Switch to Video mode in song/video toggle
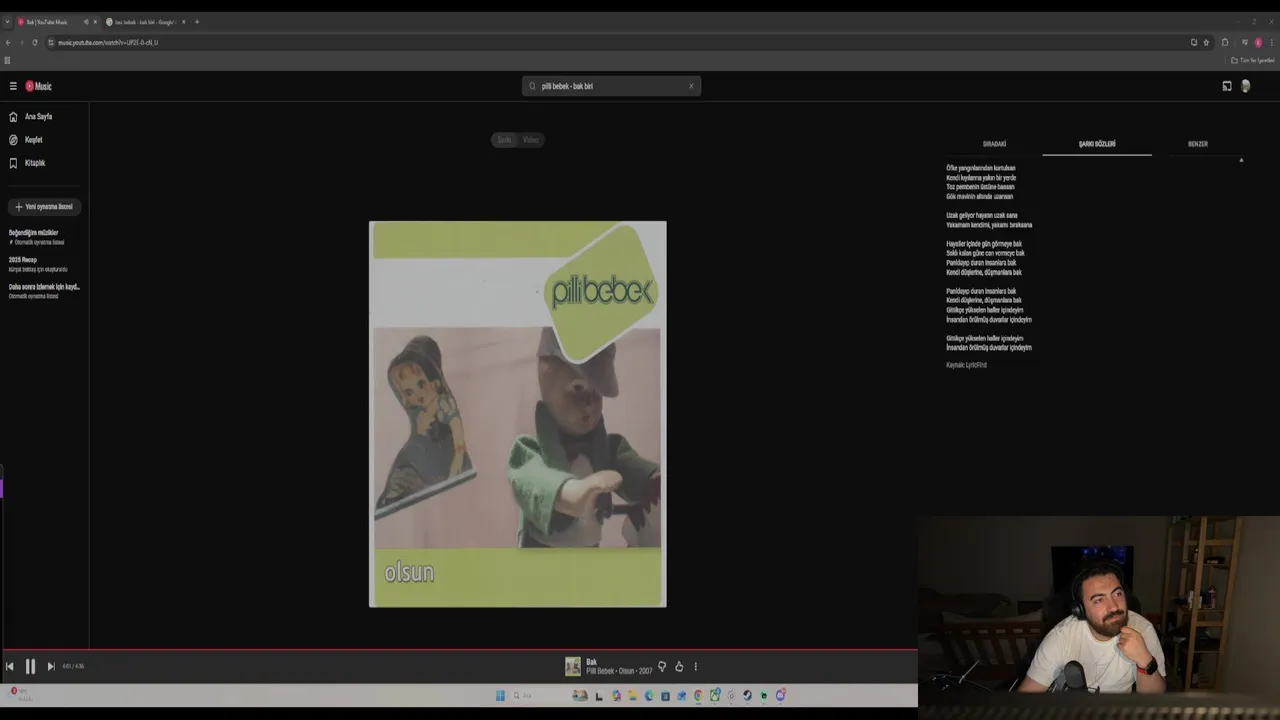 531,140
